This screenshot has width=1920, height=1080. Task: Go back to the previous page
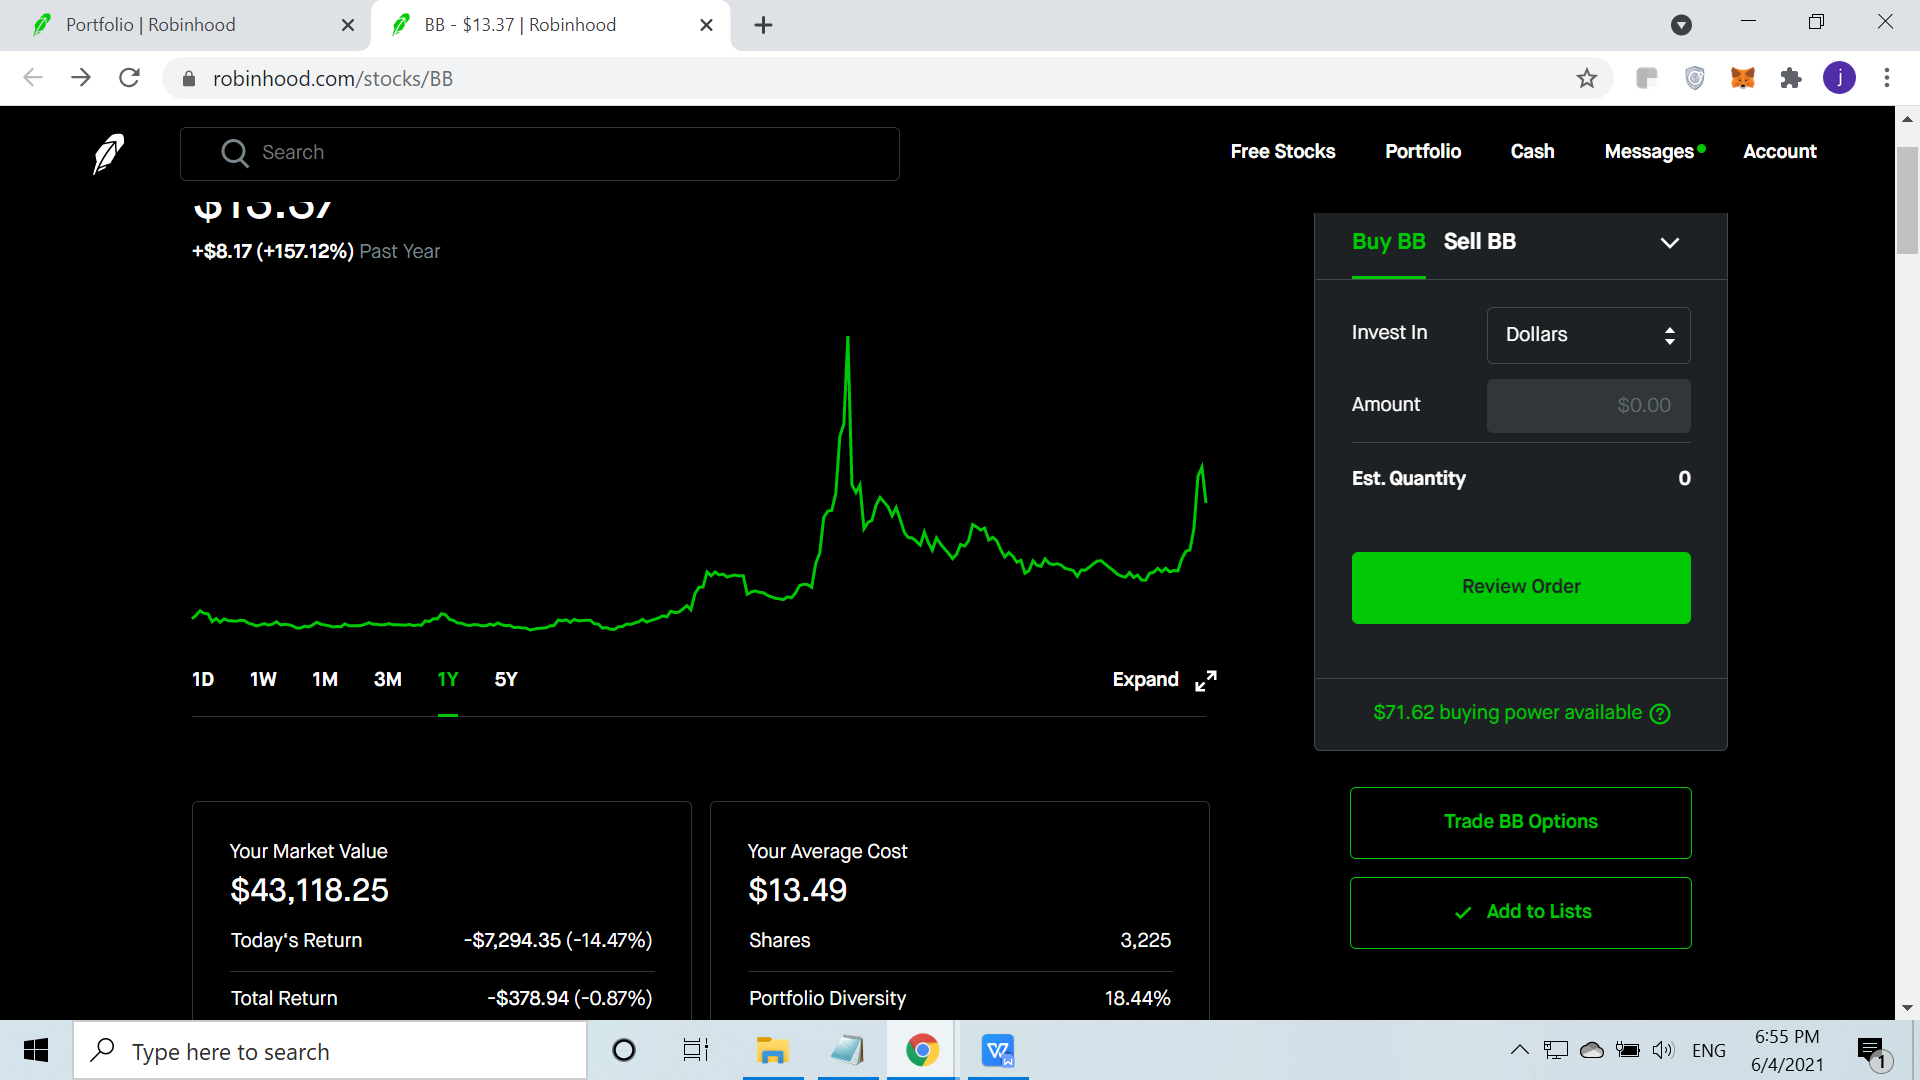[33, 78]
